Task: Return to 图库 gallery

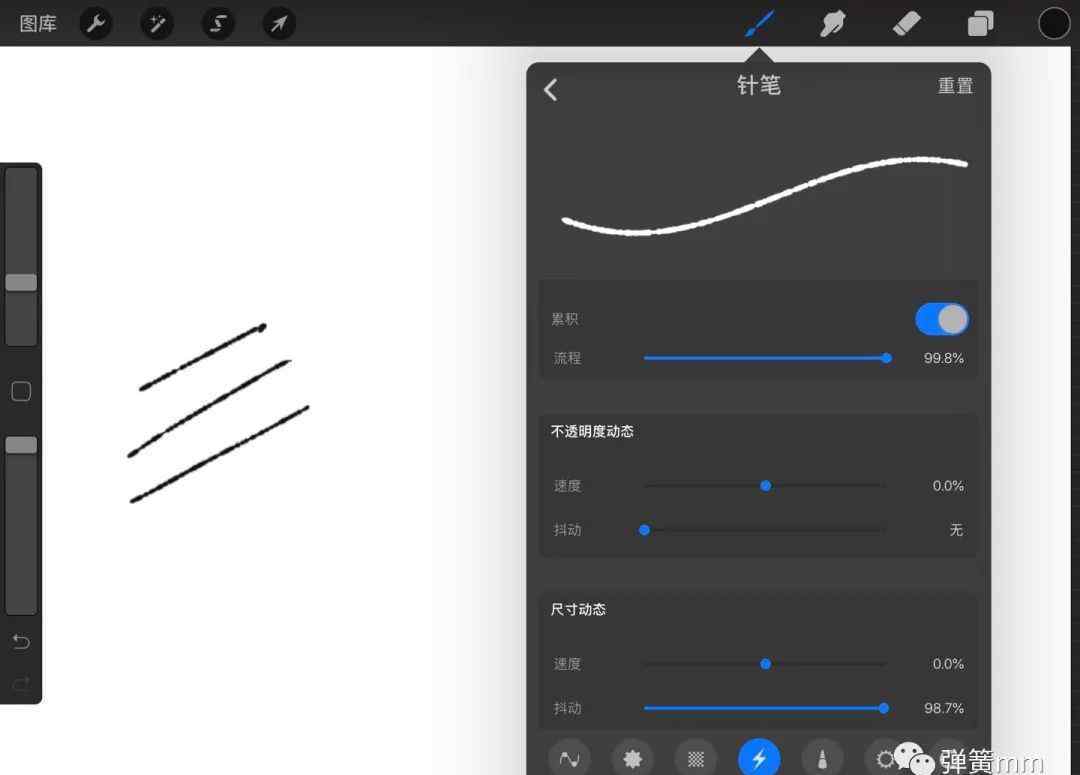Action: 38,23
